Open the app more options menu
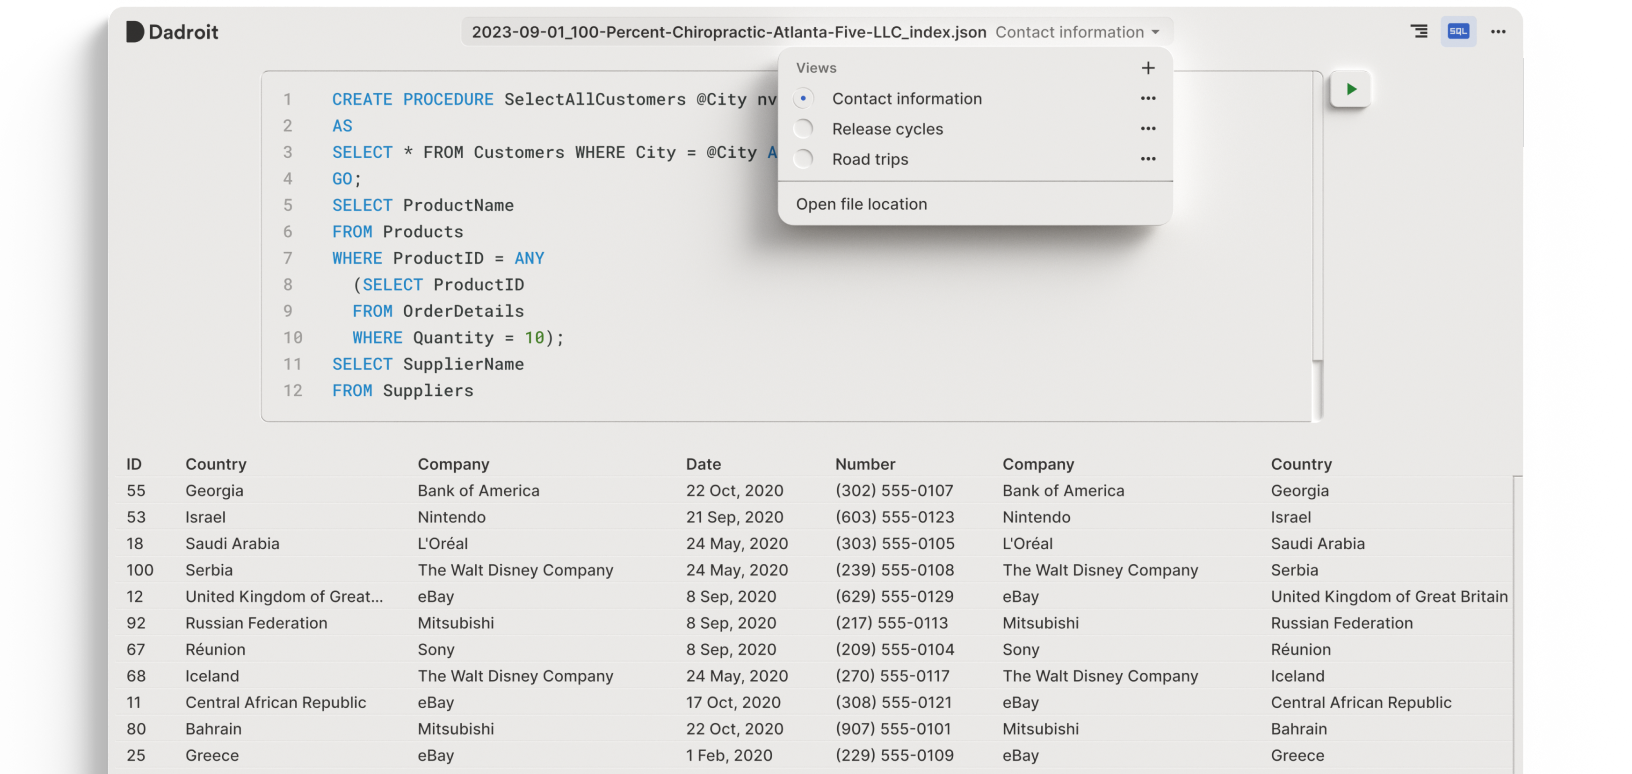 point(1498,32)
